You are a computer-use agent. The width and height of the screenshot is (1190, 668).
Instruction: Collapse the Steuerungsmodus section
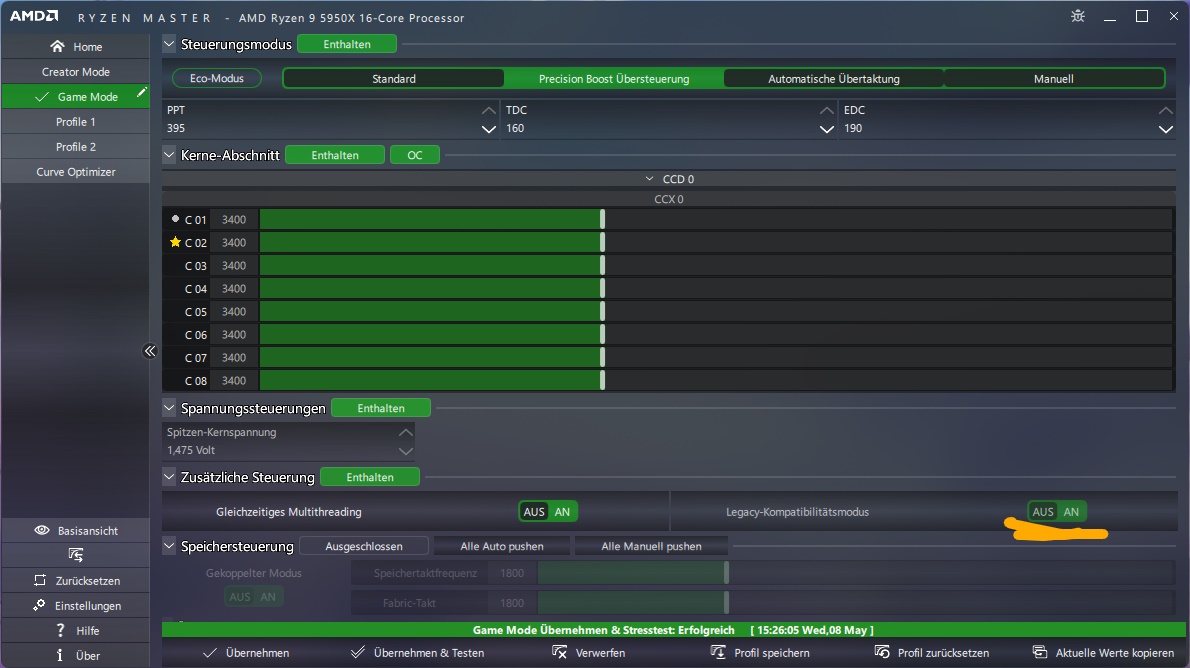pos(169,44)
